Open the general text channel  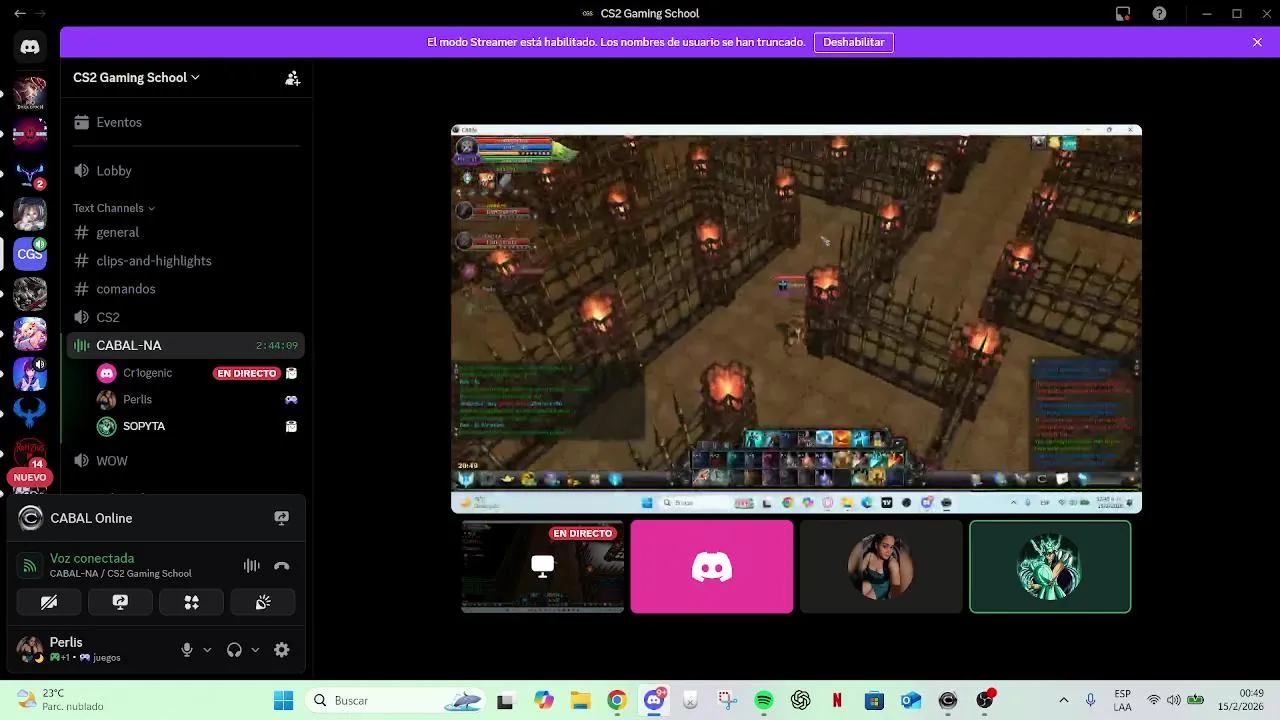click(186, 232)
